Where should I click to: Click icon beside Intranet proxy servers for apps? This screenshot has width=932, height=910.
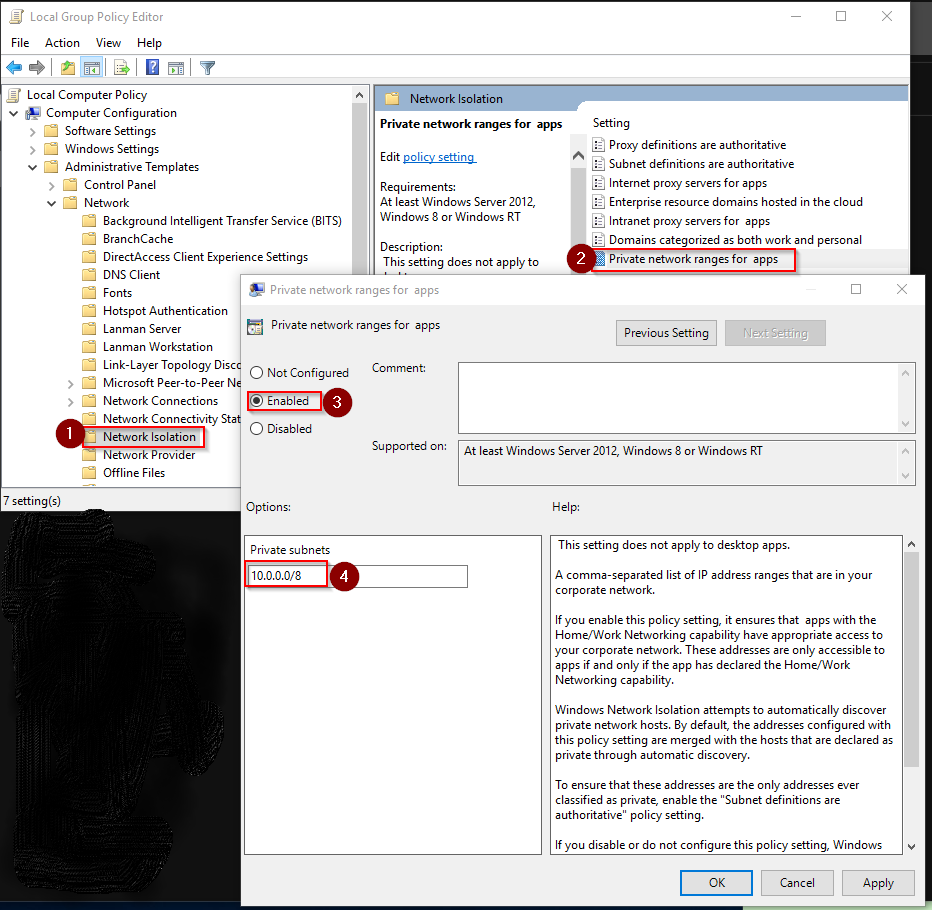[x=599, y=221]
